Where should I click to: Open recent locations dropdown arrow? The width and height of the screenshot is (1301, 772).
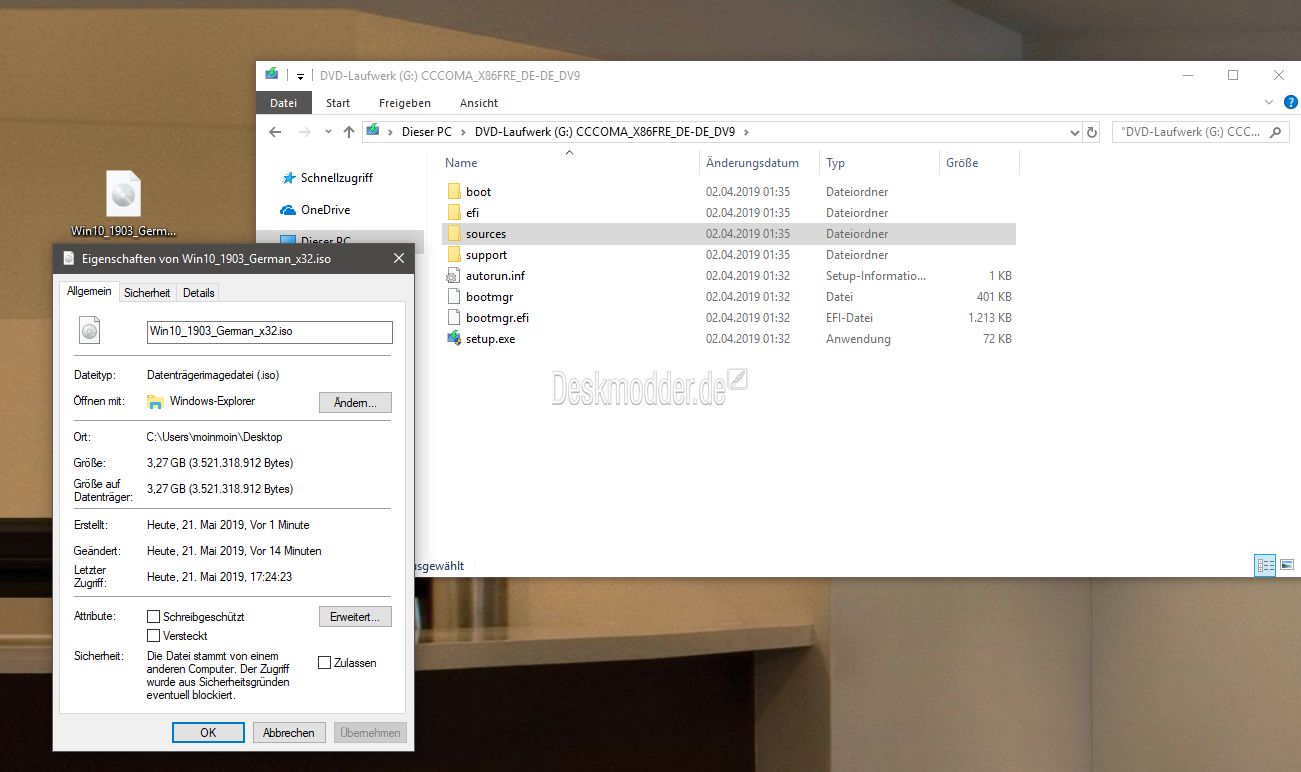coord(328,132)
